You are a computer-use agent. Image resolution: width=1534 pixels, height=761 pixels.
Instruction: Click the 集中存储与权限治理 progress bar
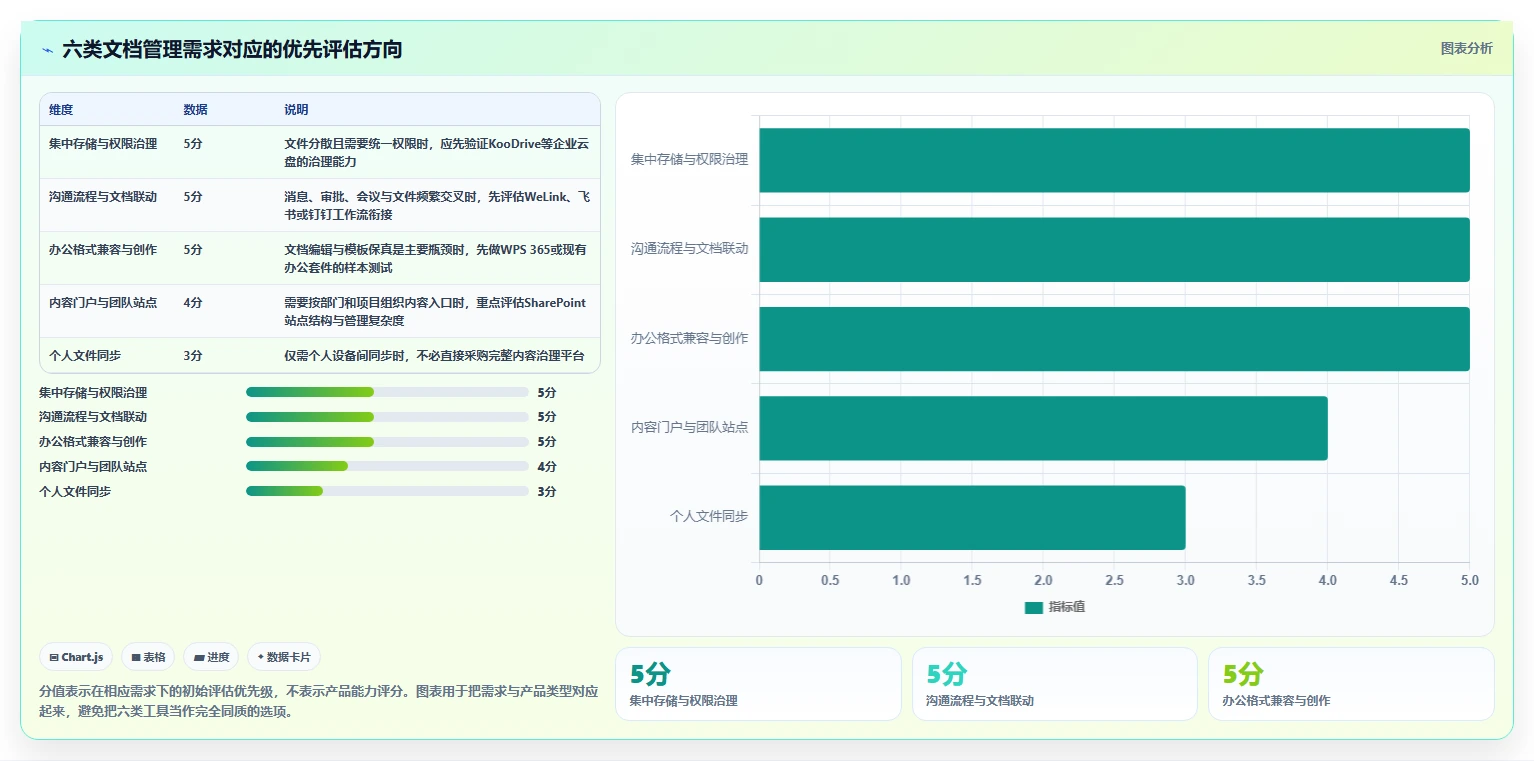click(x=387, y=392)
